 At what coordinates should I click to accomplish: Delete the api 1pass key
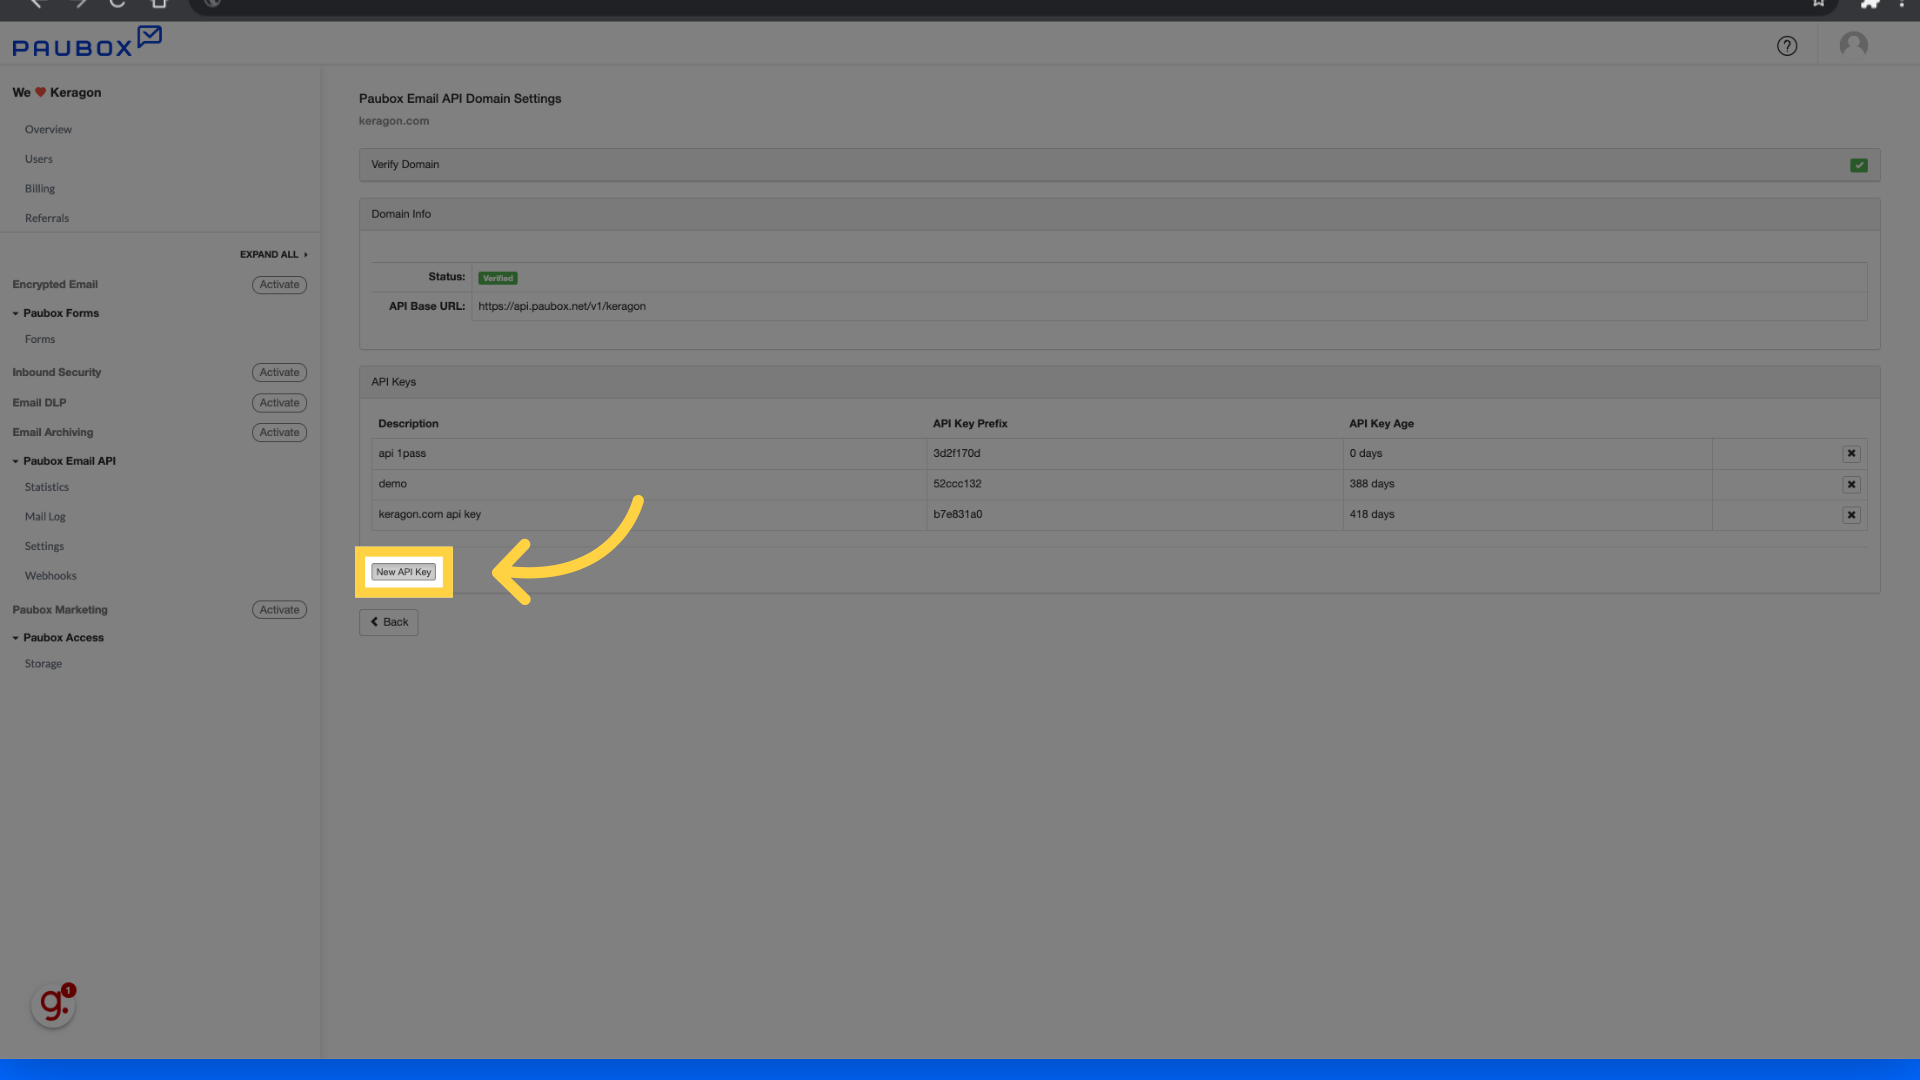1851,454
